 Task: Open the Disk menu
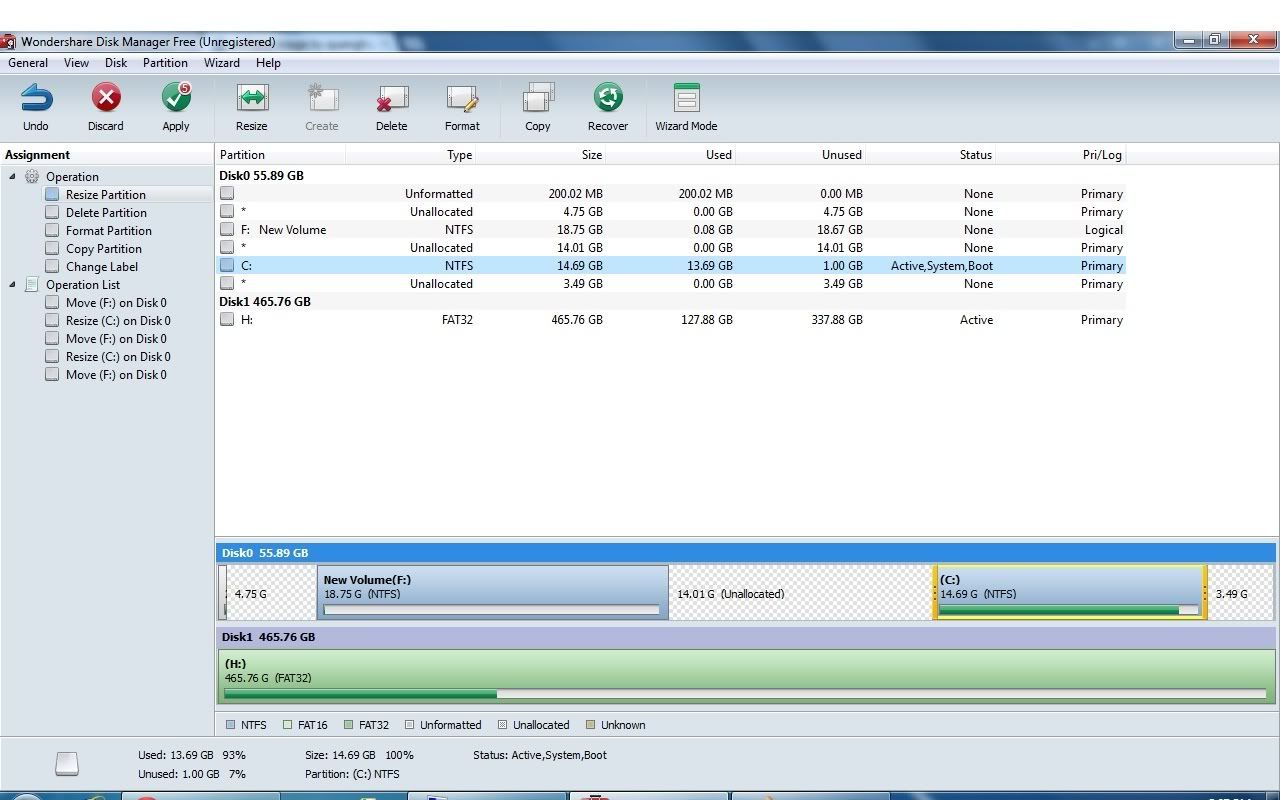tap(116, 63)
